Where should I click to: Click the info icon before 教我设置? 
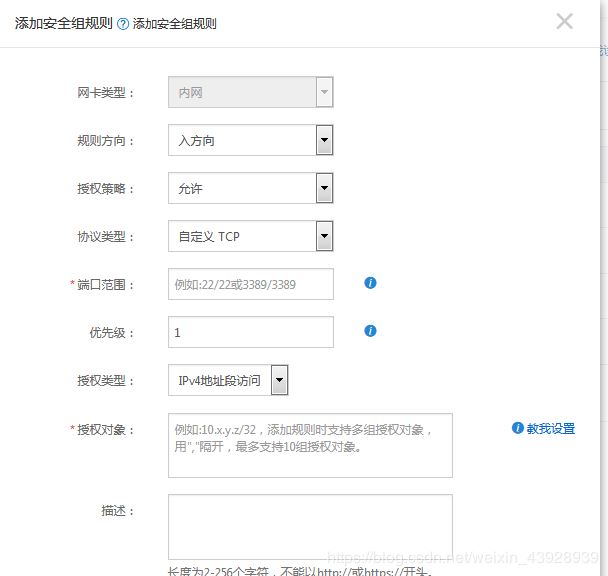click(517, 428)
